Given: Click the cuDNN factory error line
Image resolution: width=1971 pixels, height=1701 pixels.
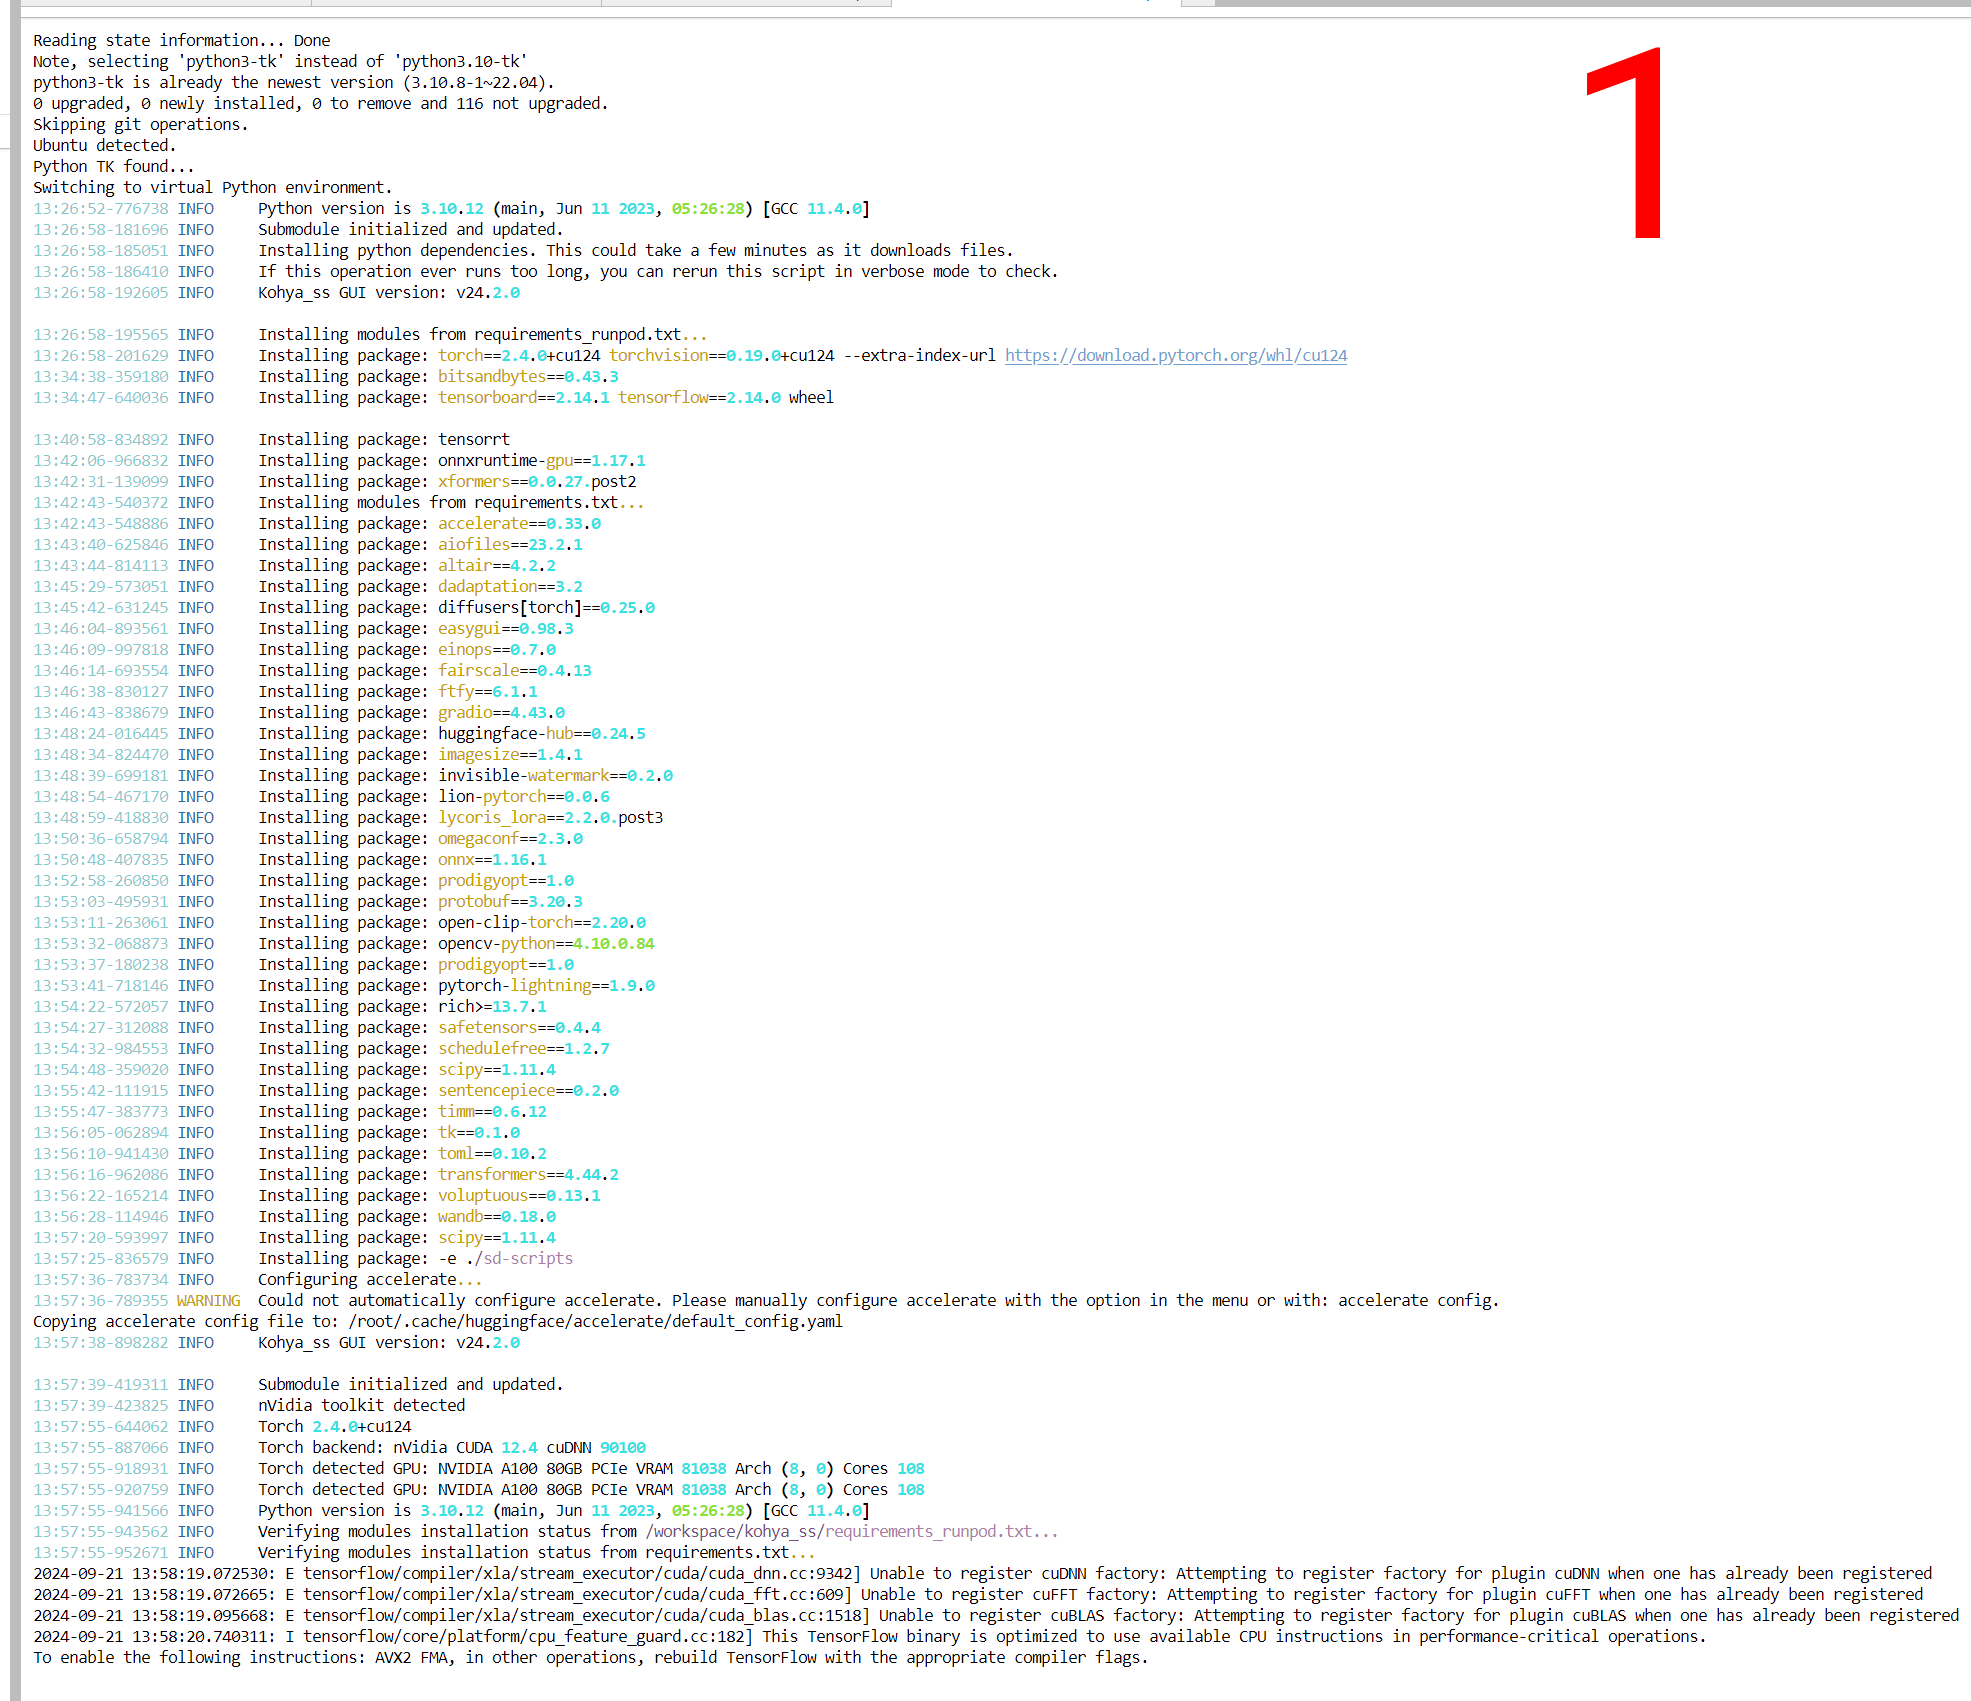Looking at the screenshot, I should tap(980, 1573).
